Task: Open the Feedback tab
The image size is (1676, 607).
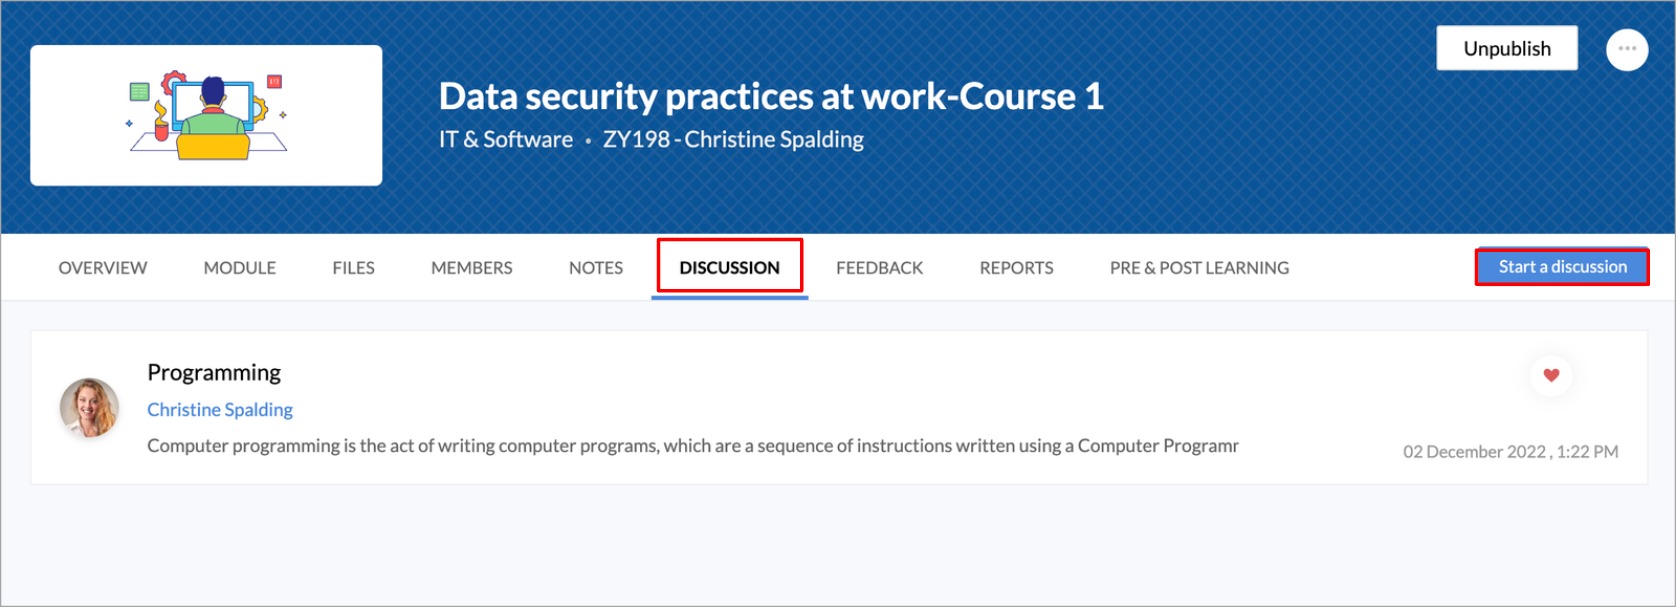Action: [879, 268]
